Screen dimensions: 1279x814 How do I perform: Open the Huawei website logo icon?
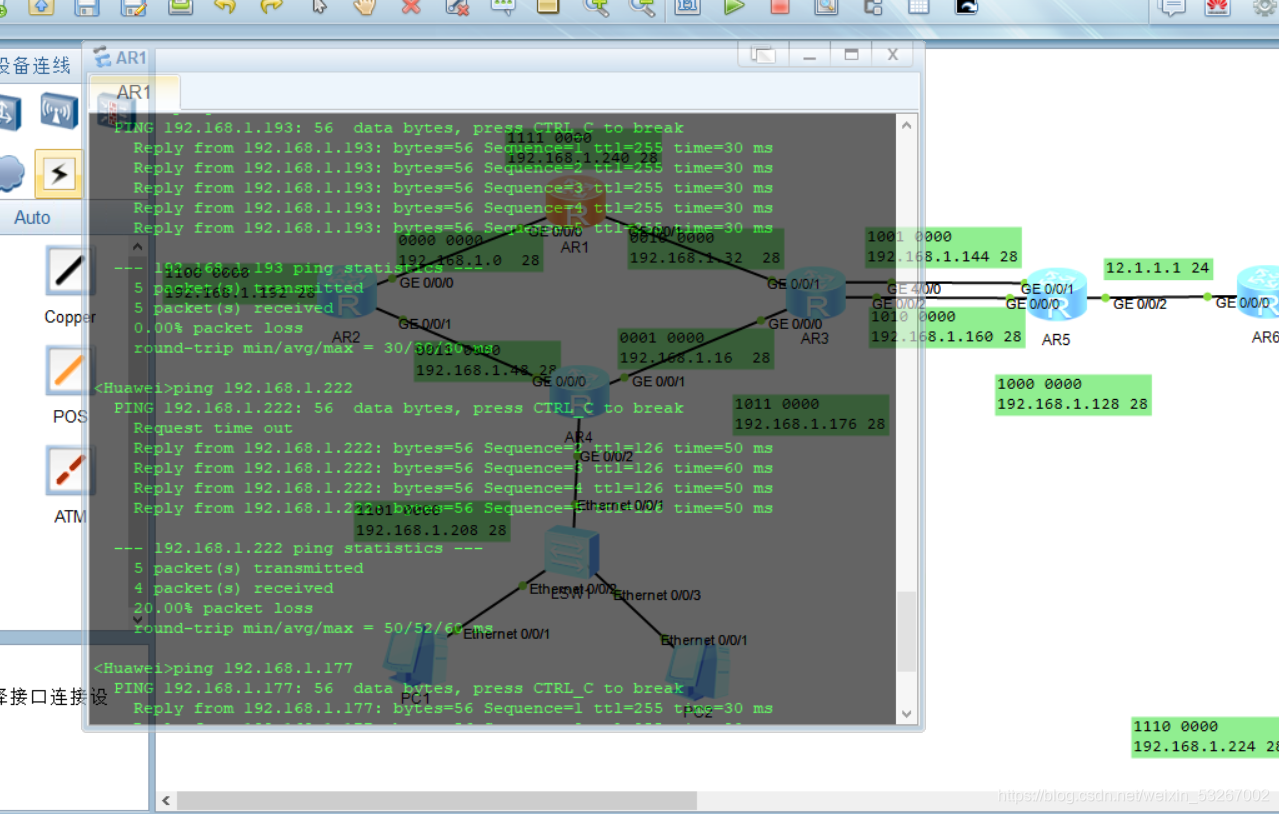pyautogui.click(x=1217, y=6)
